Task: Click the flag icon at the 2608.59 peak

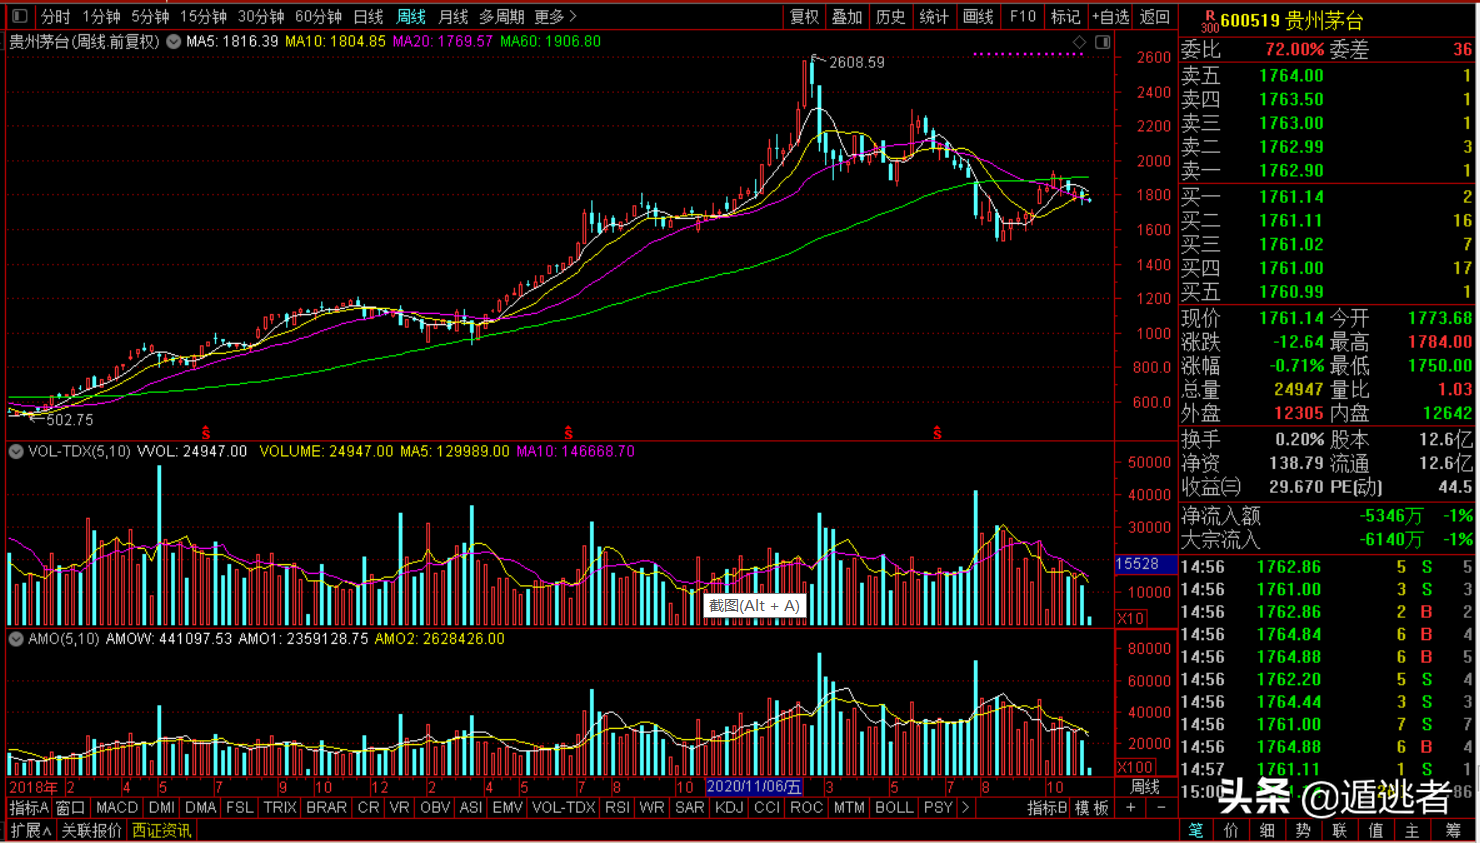Action: pos(814,60)
